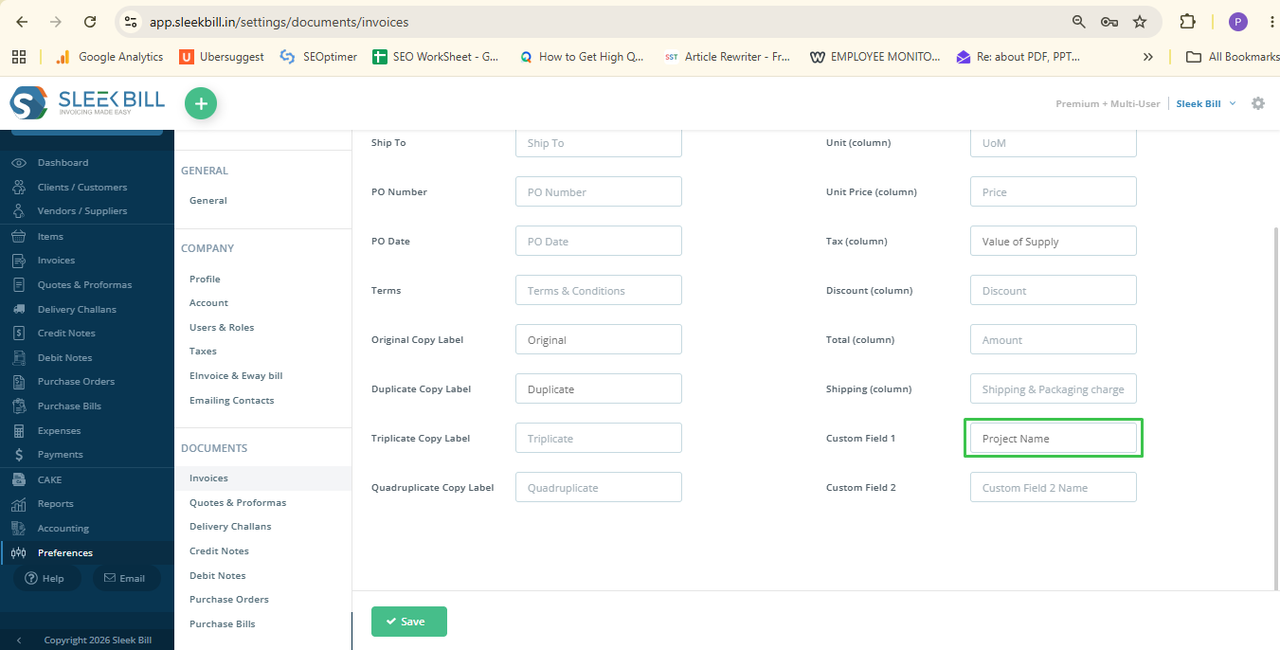Image resolution: width=1280 pixels, height=650 pixels.
Task: Select Quotes & Proformas document settings
Action: point(238,502)
